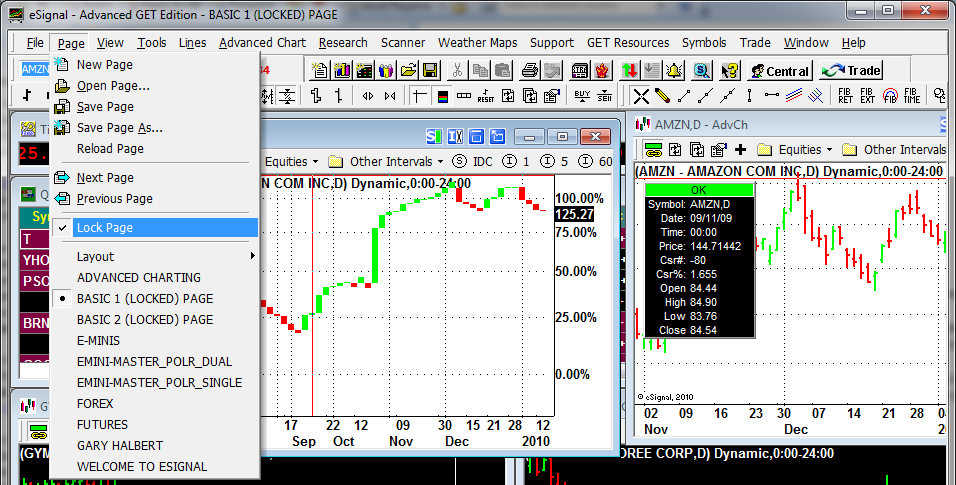The width and height of the screenshot is (956, 485).
Task: Click the flame hot list icon
Action: [x=602, y=70]
